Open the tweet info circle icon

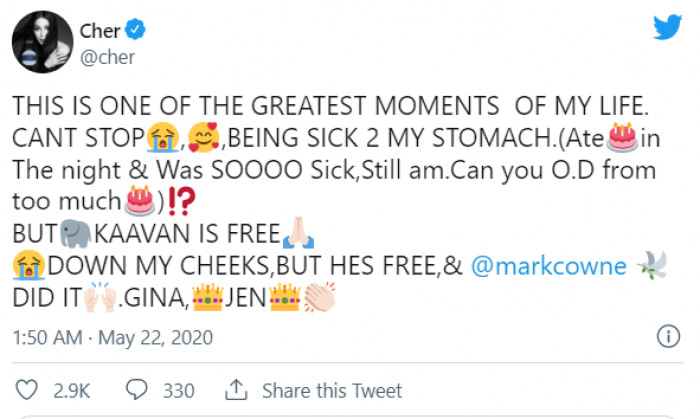tap(665, 335)
